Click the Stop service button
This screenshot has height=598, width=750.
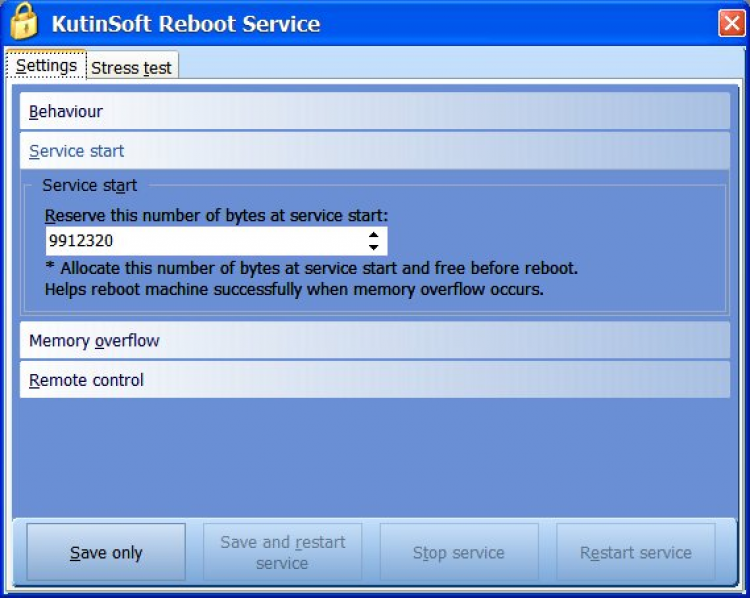tap(459, 552)
